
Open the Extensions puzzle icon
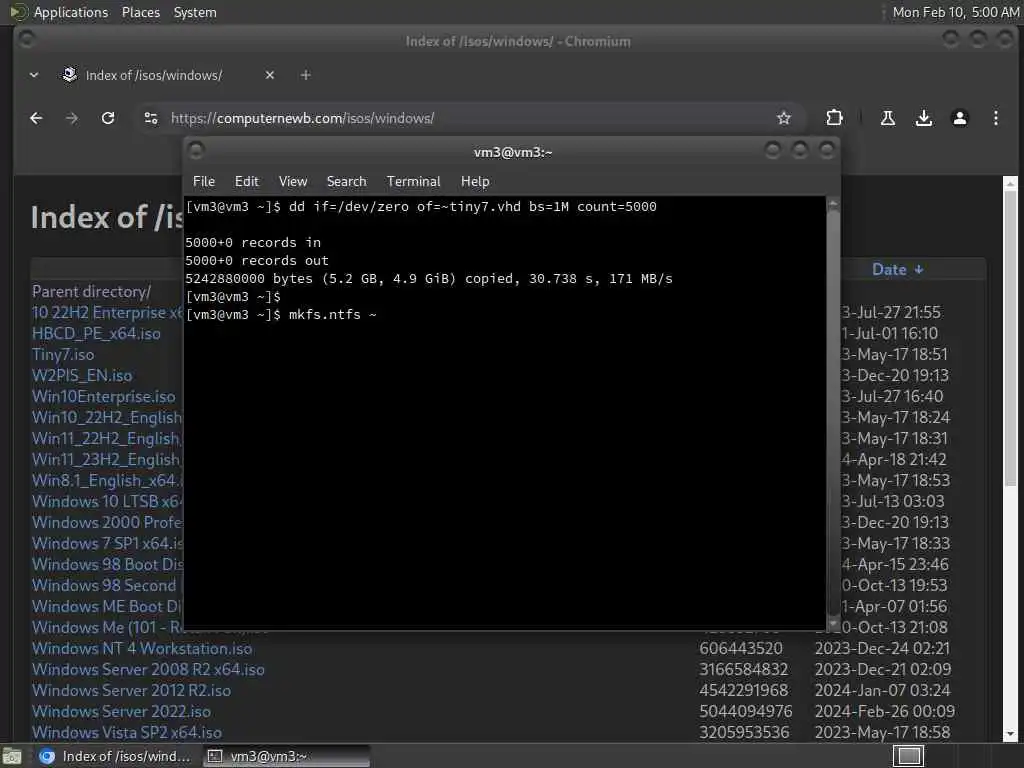tap(834, 118)
